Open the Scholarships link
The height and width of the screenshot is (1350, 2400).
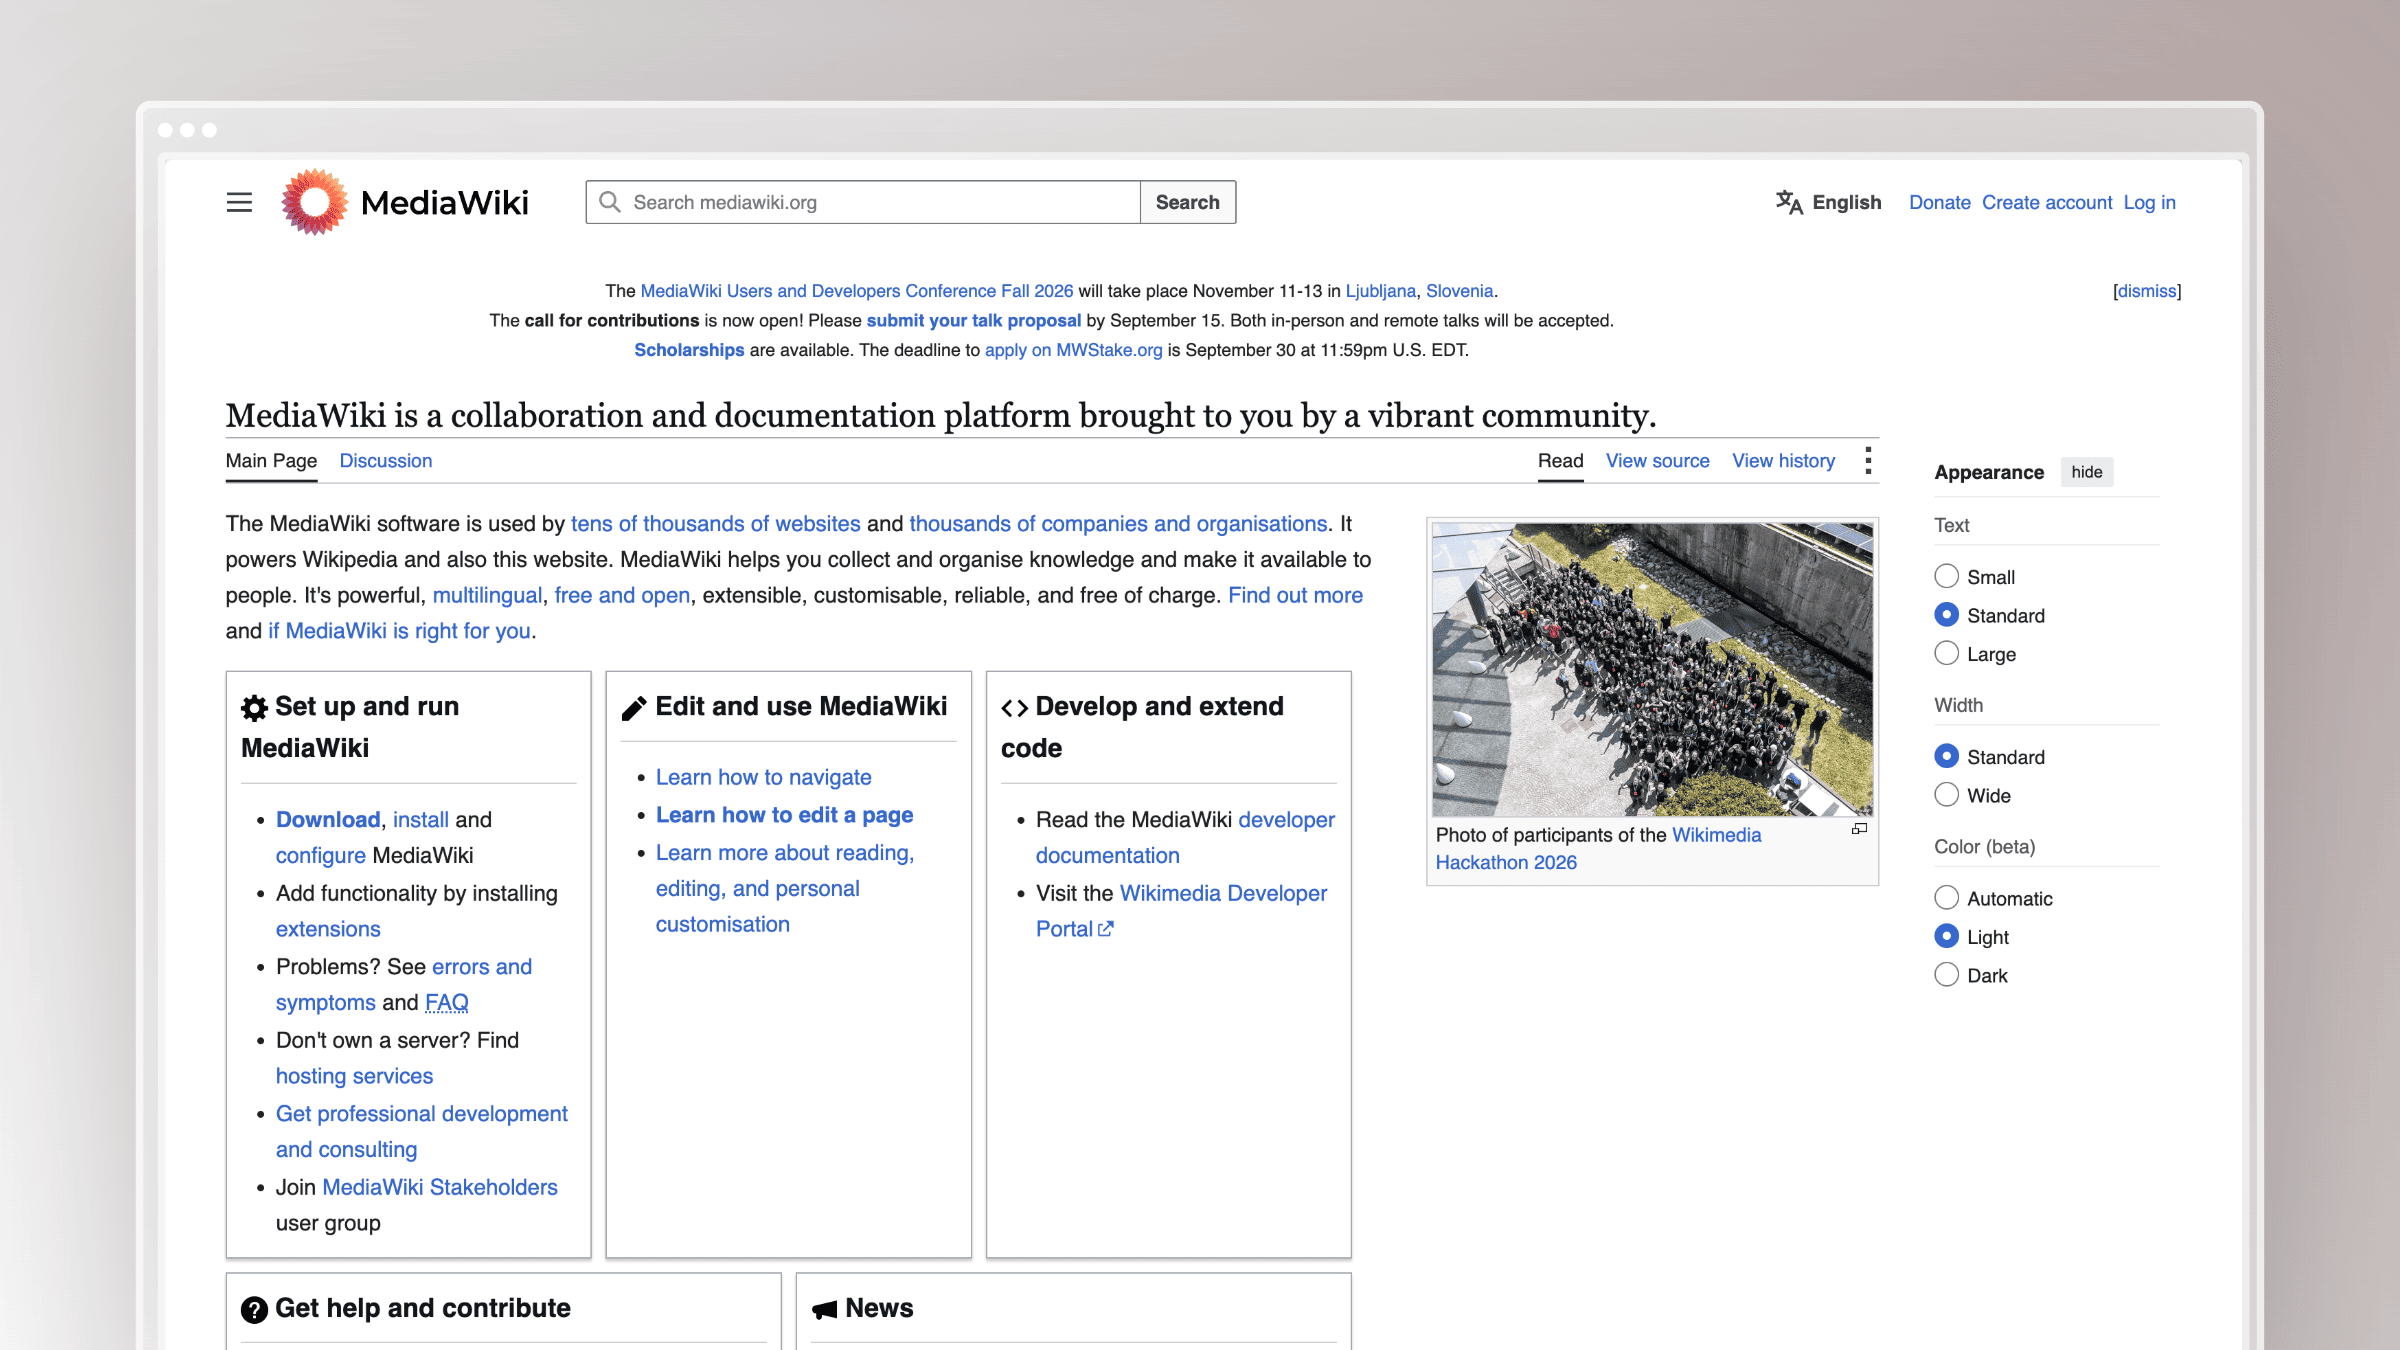tap(689, 350)
